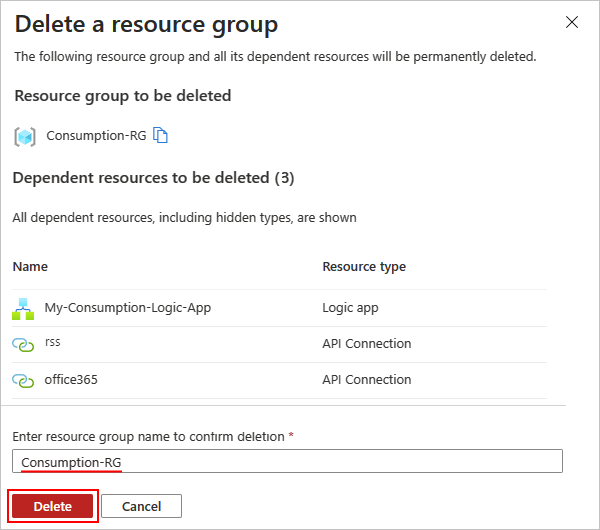This screenshot has width=600, height=530.
Task: Click the Dependent resources to be deleted heading
Action: pyautogui.click(x=154, y=178)
